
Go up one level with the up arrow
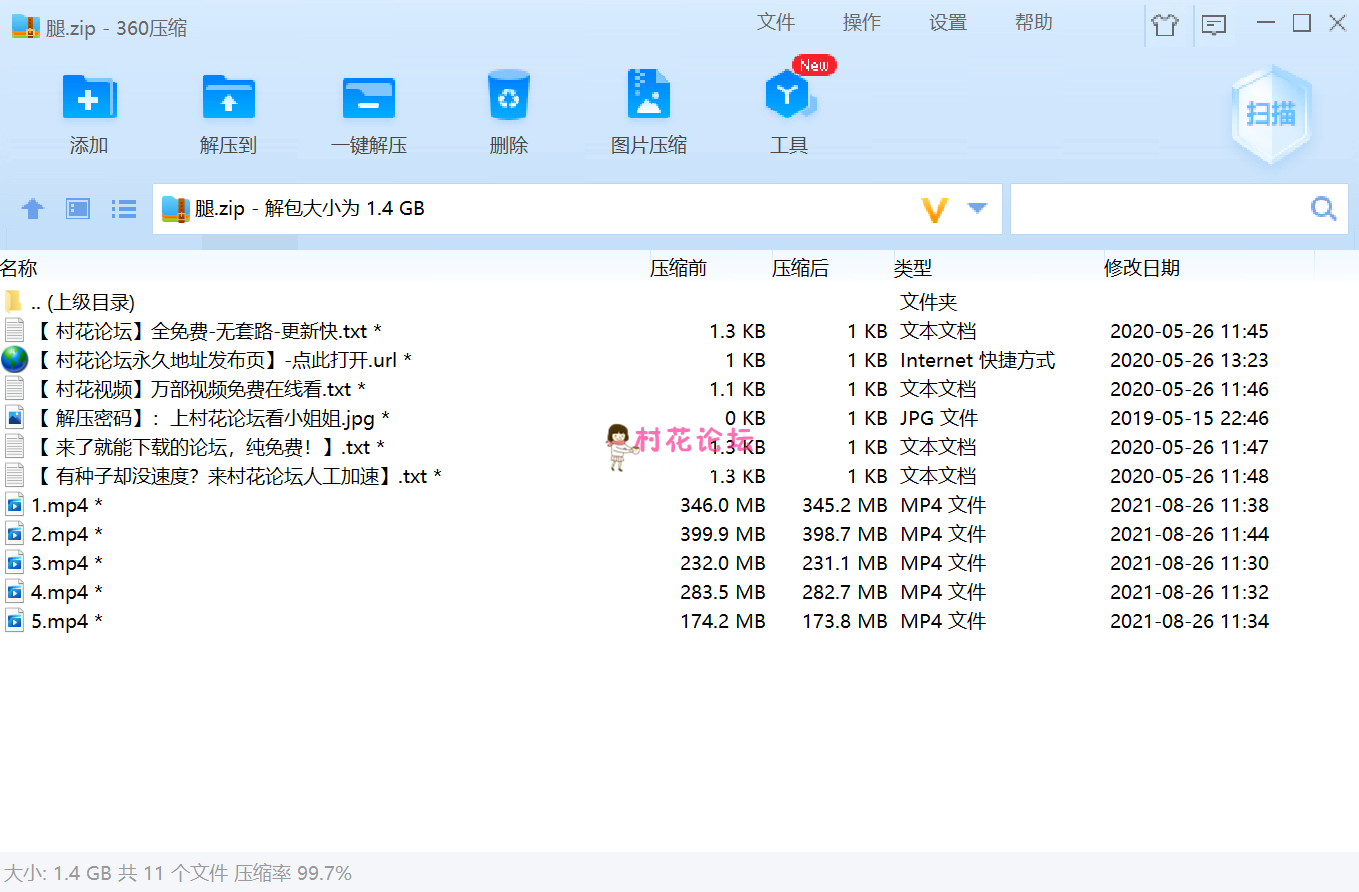[33, 209]
